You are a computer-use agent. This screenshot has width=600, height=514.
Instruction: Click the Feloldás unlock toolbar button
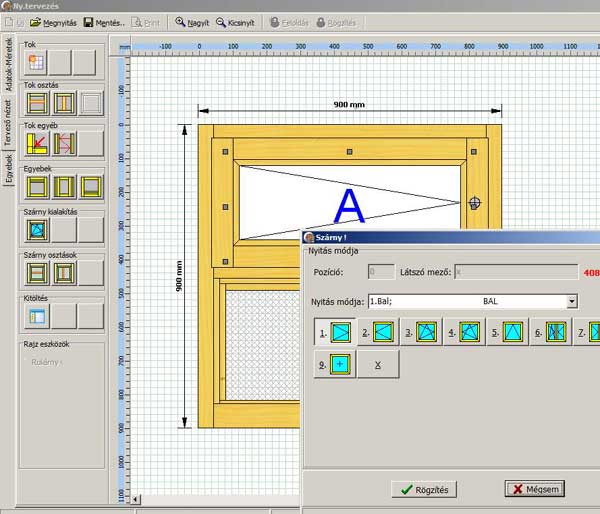pos(289,23)
